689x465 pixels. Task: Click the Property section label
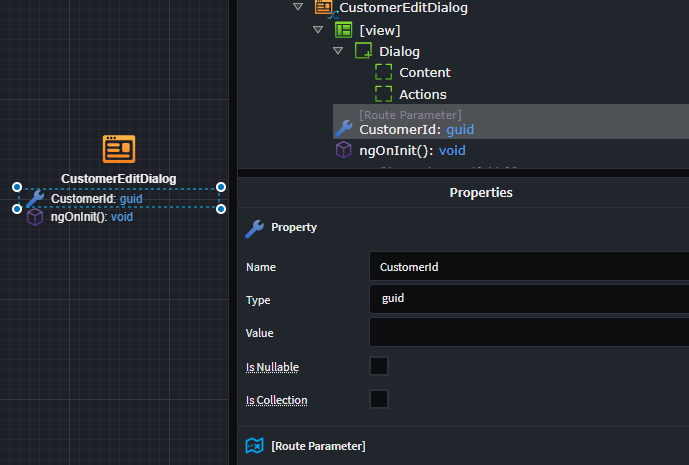coord(294,227)
